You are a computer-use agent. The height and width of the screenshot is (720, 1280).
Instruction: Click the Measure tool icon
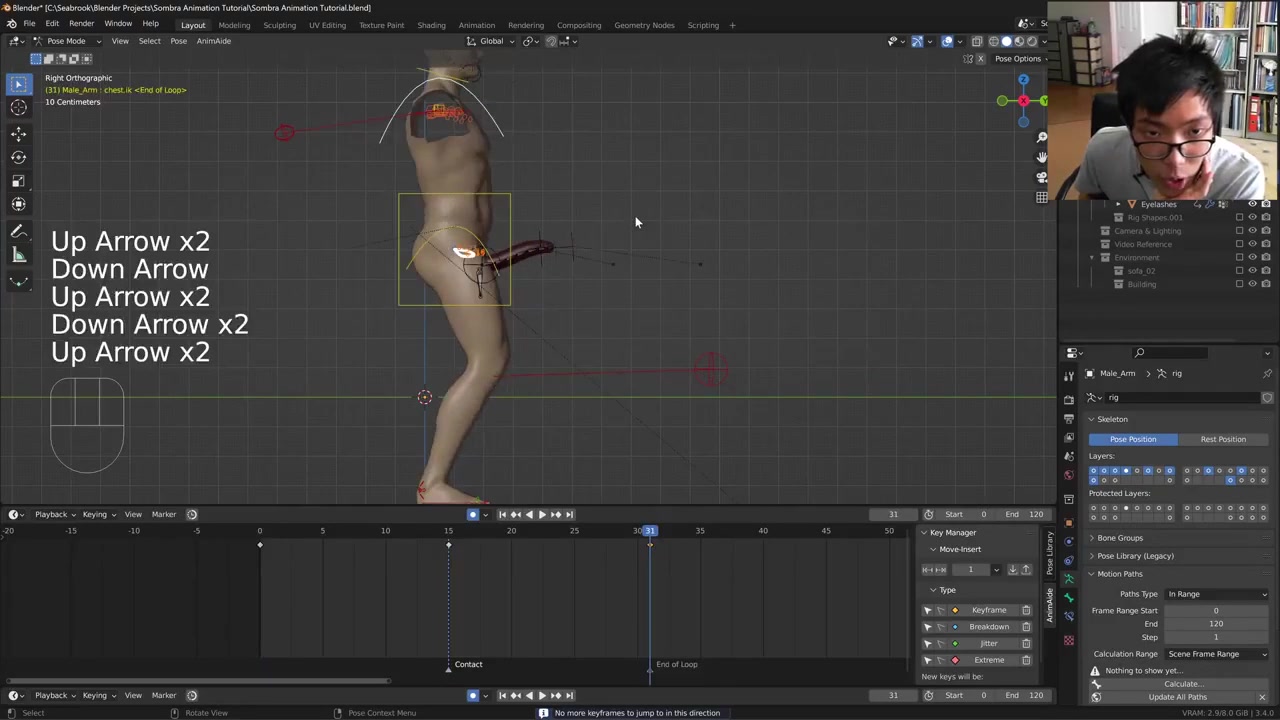pyautogui.click(x=18, y=255)
